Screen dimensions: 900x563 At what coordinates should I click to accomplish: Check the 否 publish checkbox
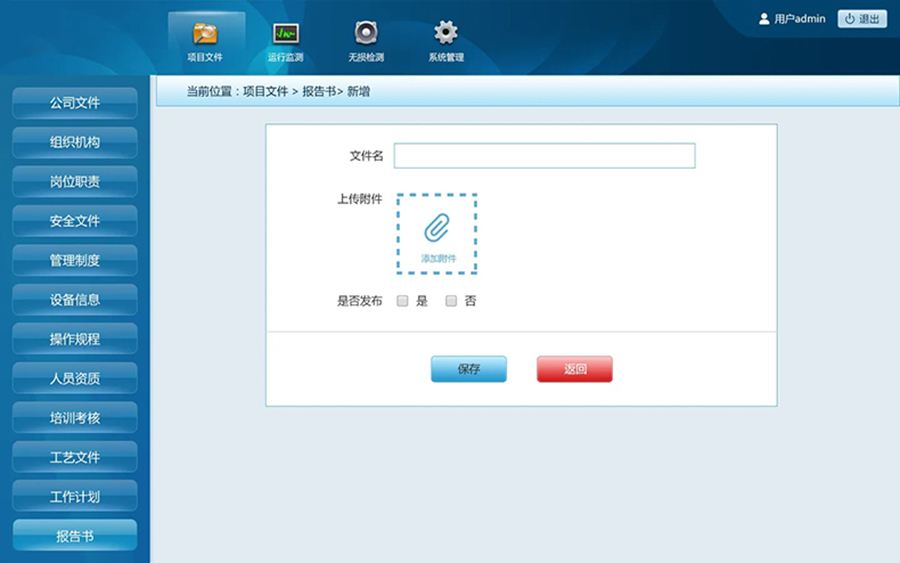click(x=451, y=301)
